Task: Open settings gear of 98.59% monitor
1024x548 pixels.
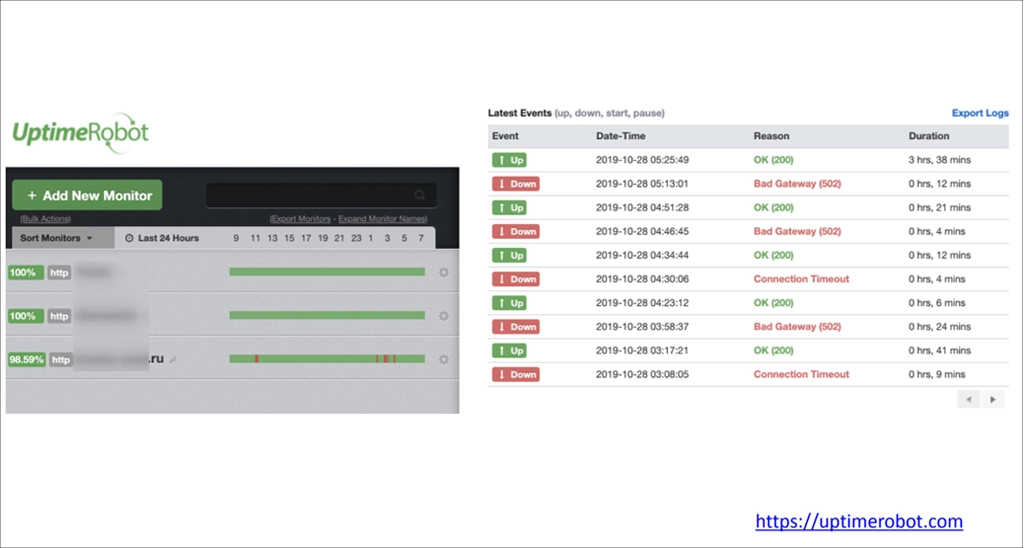Action: click(443, 359)
